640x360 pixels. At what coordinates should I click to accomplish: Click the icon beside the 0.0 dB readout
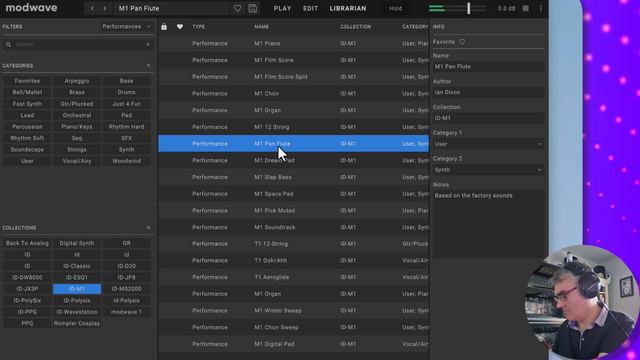coord(526,8)
